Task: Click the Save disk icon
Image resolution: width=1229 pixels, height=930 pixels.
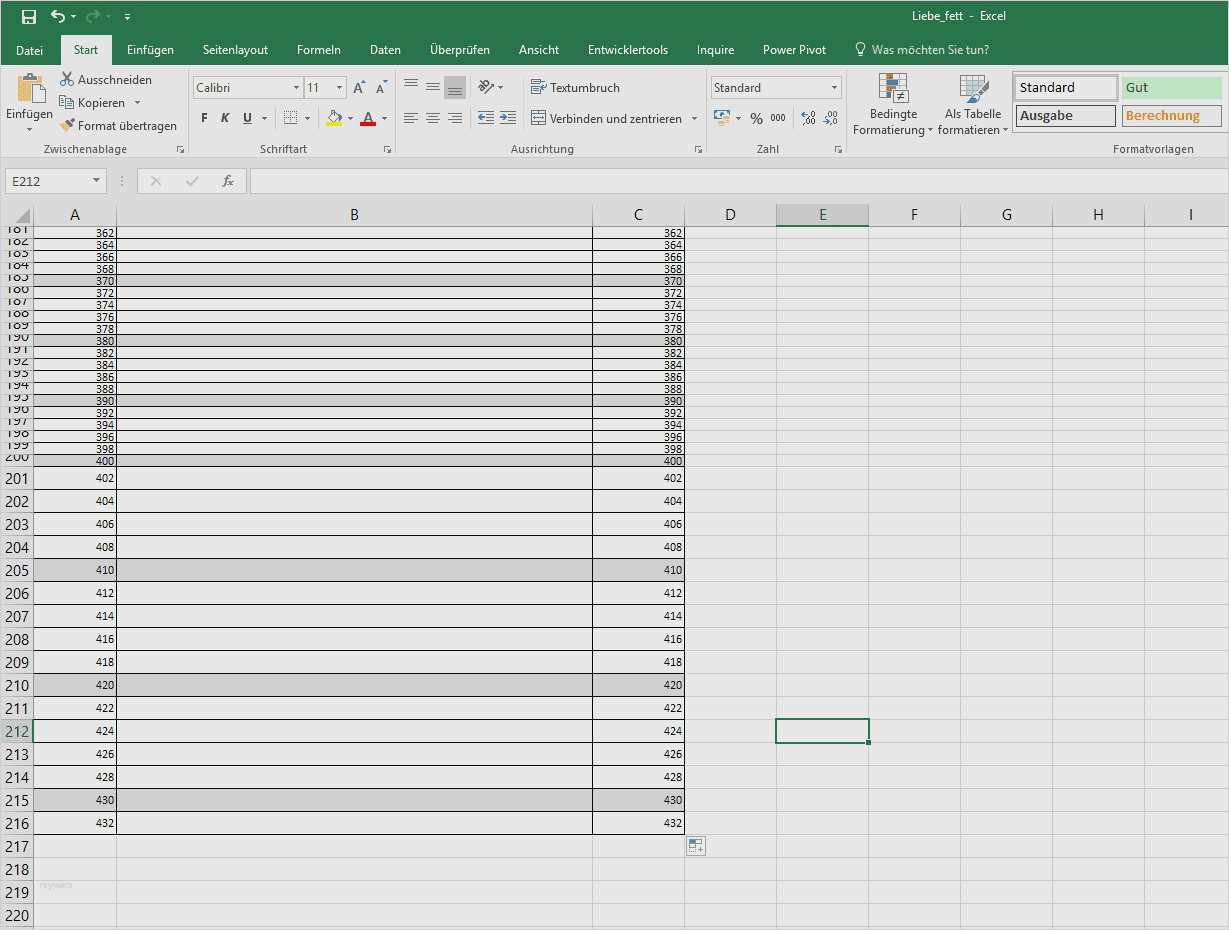Action: pos(29,16)
